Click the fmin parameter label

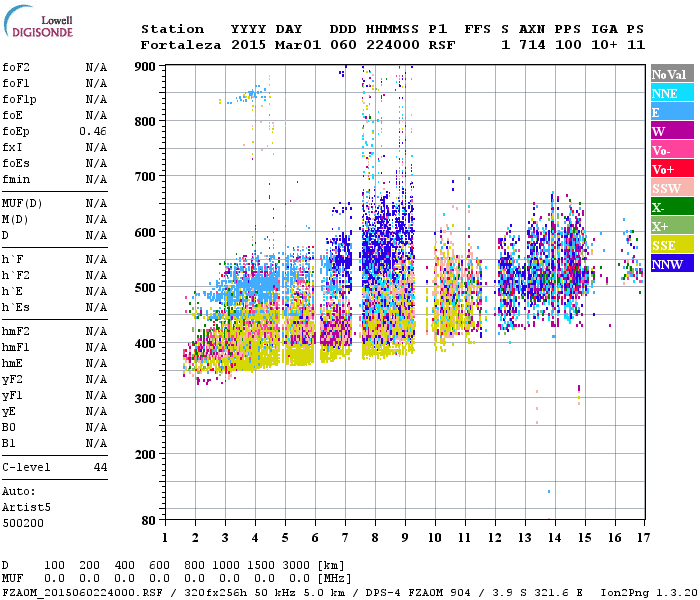coord(16,179)
